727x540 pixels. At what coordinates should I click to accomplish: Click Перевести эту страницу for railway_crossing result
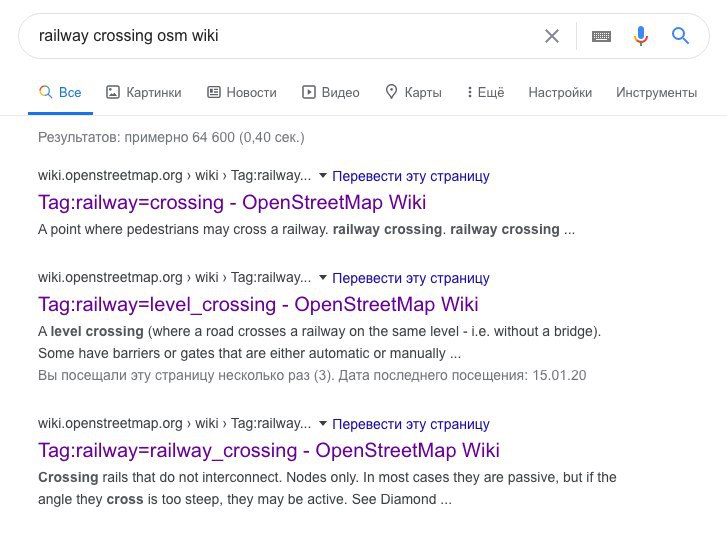pyautogui.click(x=411, y=424)
